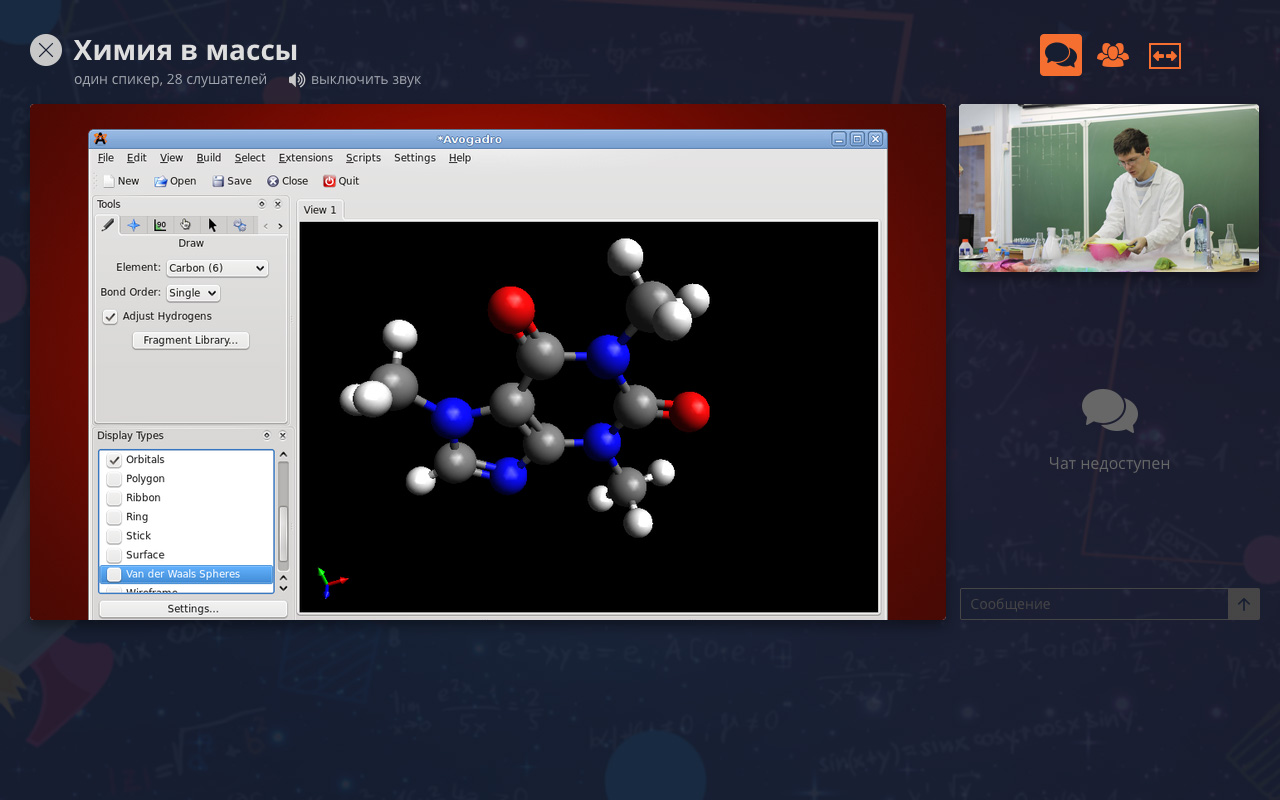The height and width of the screenshot is (800, 1280).
Task: Click New document toolbar button
Action: pyautogui.click(x=121, y=181)
